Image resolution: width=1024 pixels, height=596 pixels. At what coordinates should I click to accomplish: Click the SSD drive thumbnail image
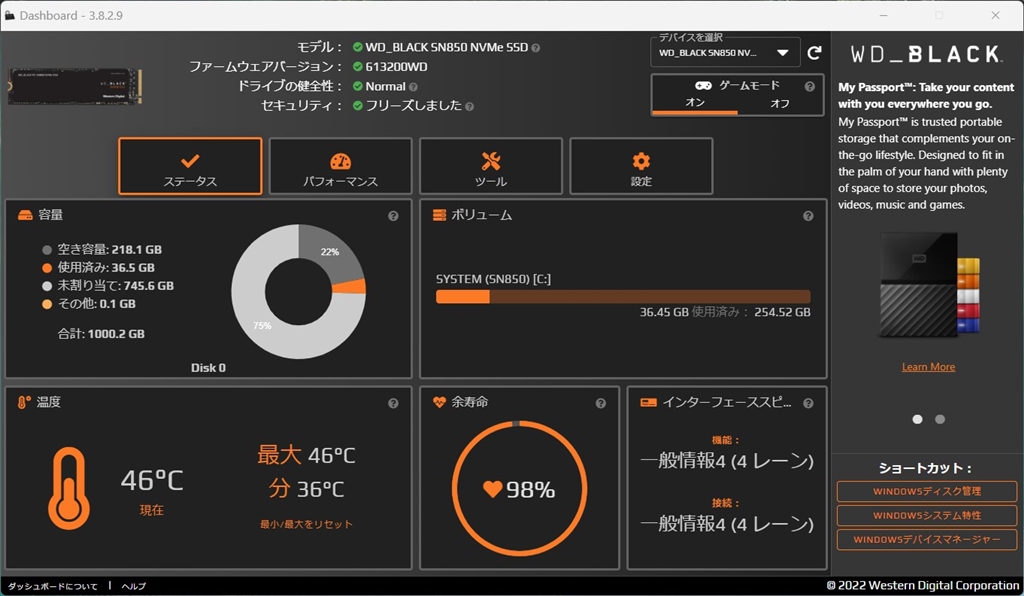point(74,86)
